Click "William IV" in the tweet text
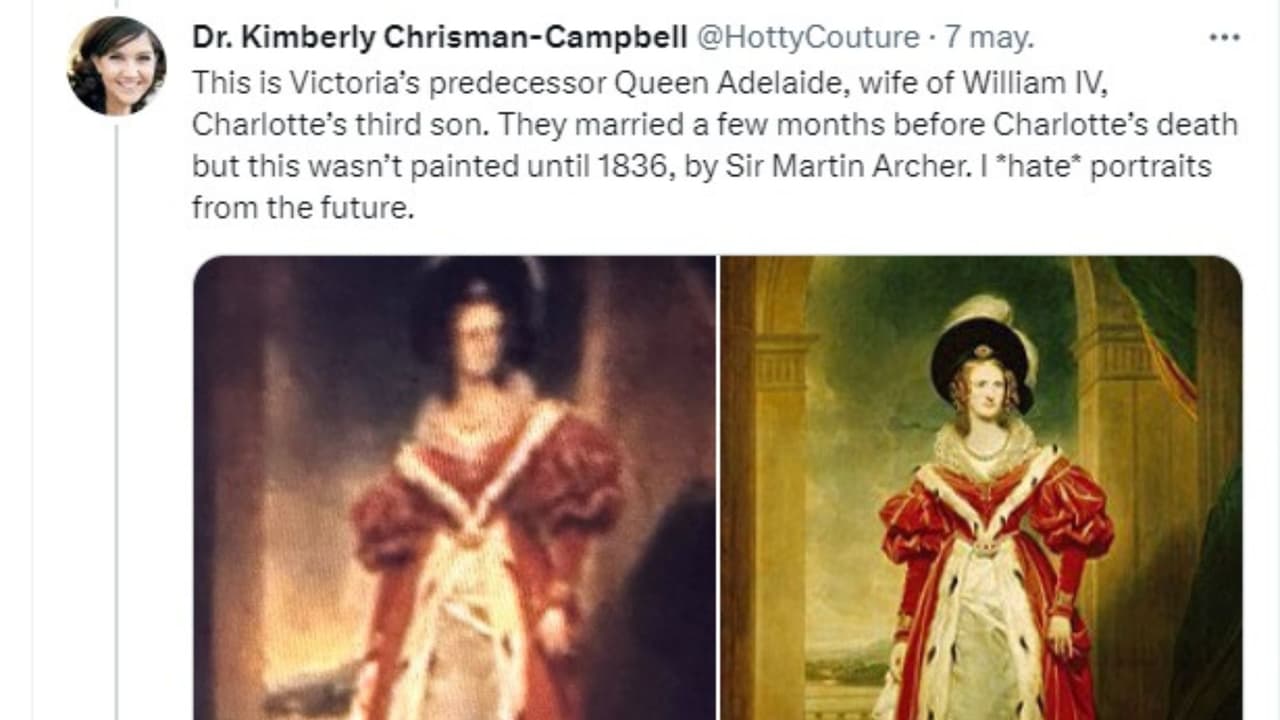 tap(1033, 82)
